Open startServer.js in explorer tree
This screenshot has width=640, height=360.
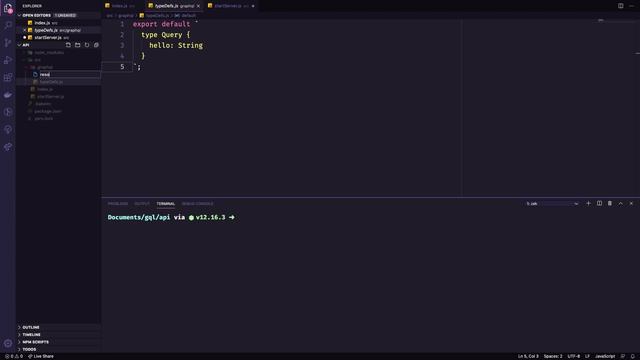58,96
